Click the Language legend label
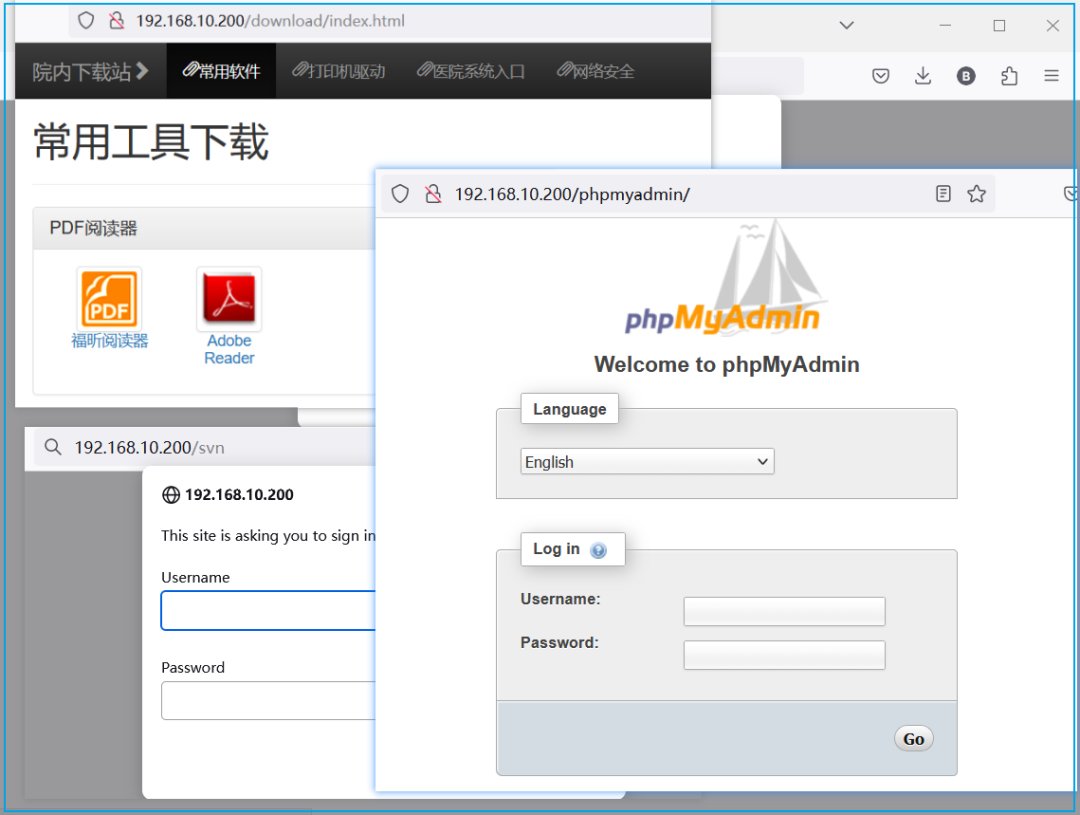This screenshot has height=815, width=1080. click(570, 409)
